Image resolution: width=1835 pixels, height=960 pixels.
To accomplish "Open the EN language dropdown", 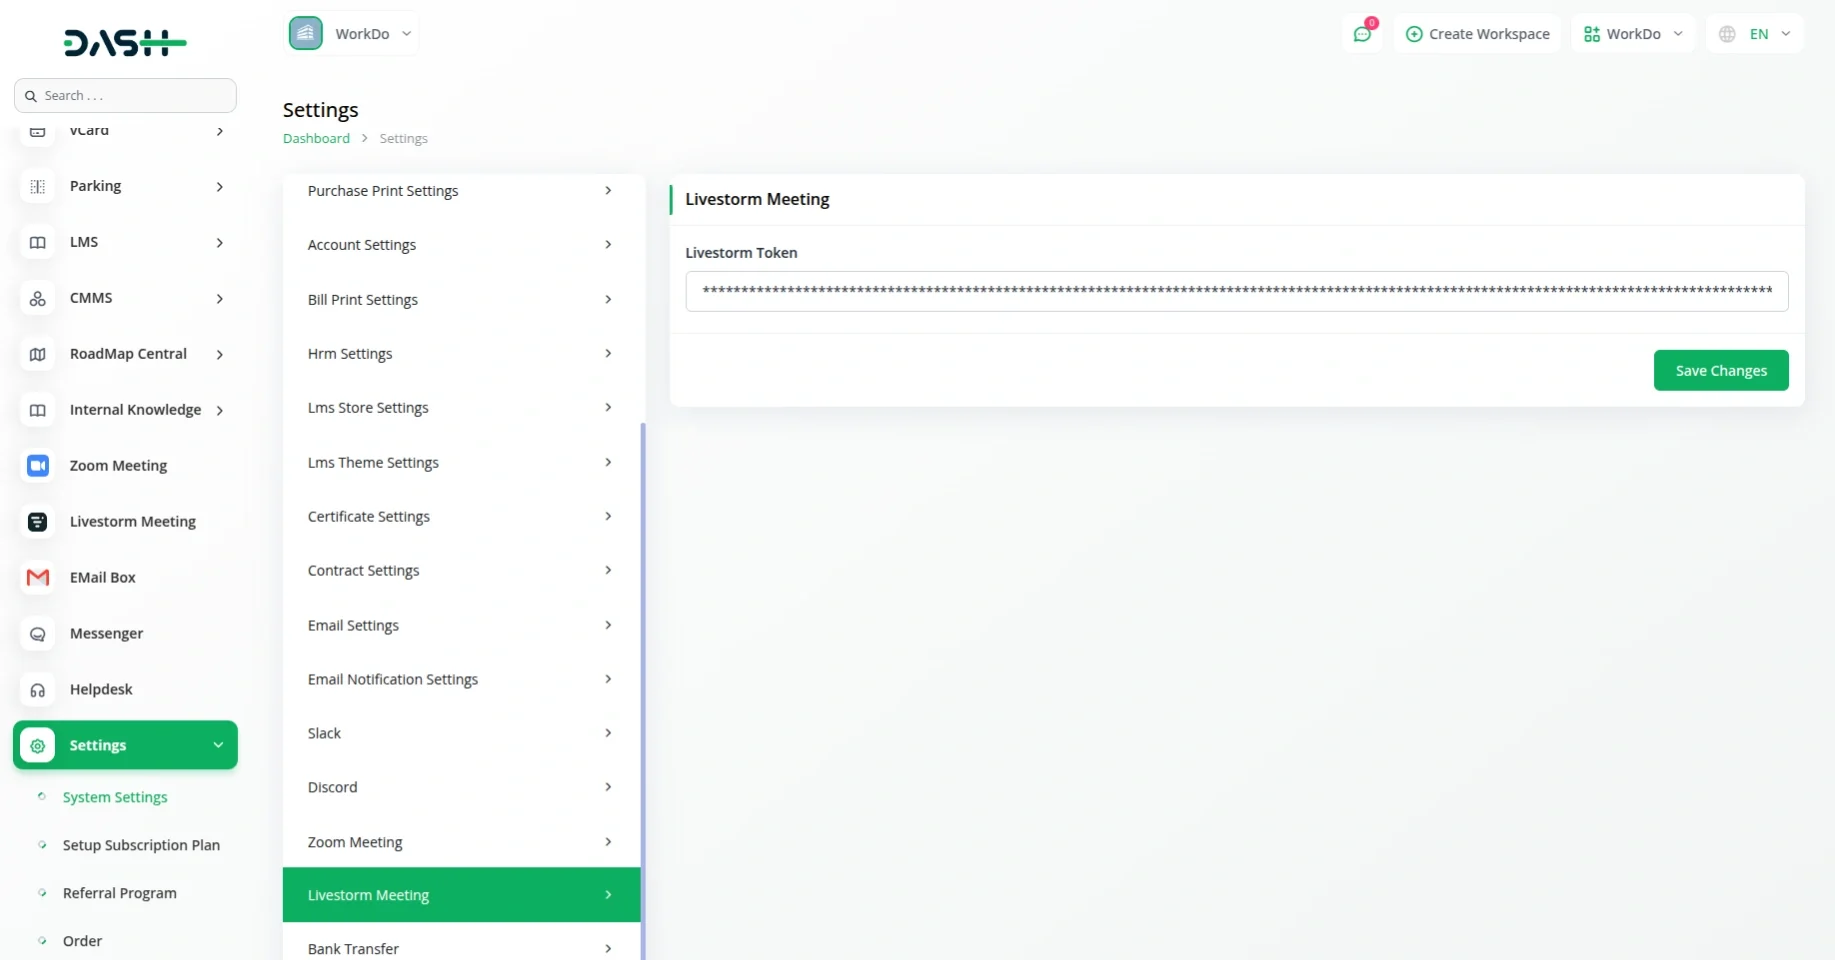I will [x=1755, y=34].
